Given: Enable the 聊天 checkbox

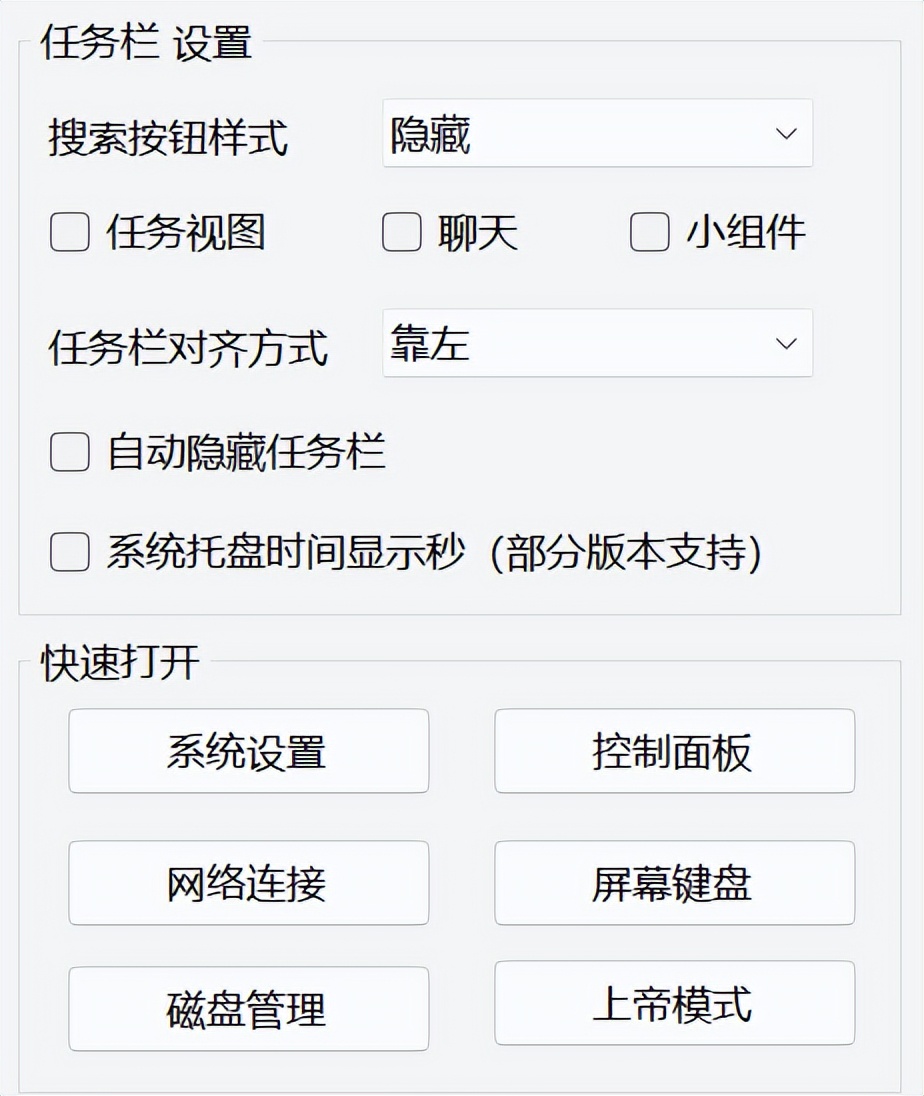Looking at the screenshot, I should click(400, 232).
